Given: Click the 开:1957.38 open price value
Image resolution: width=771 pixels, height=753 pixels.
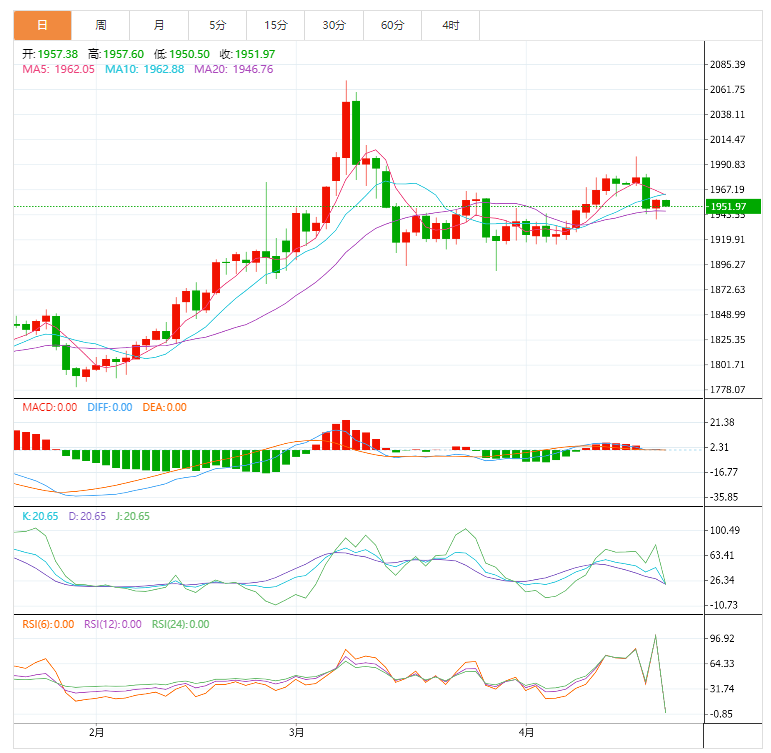Looking at the screenshot, I should point(50,54).
